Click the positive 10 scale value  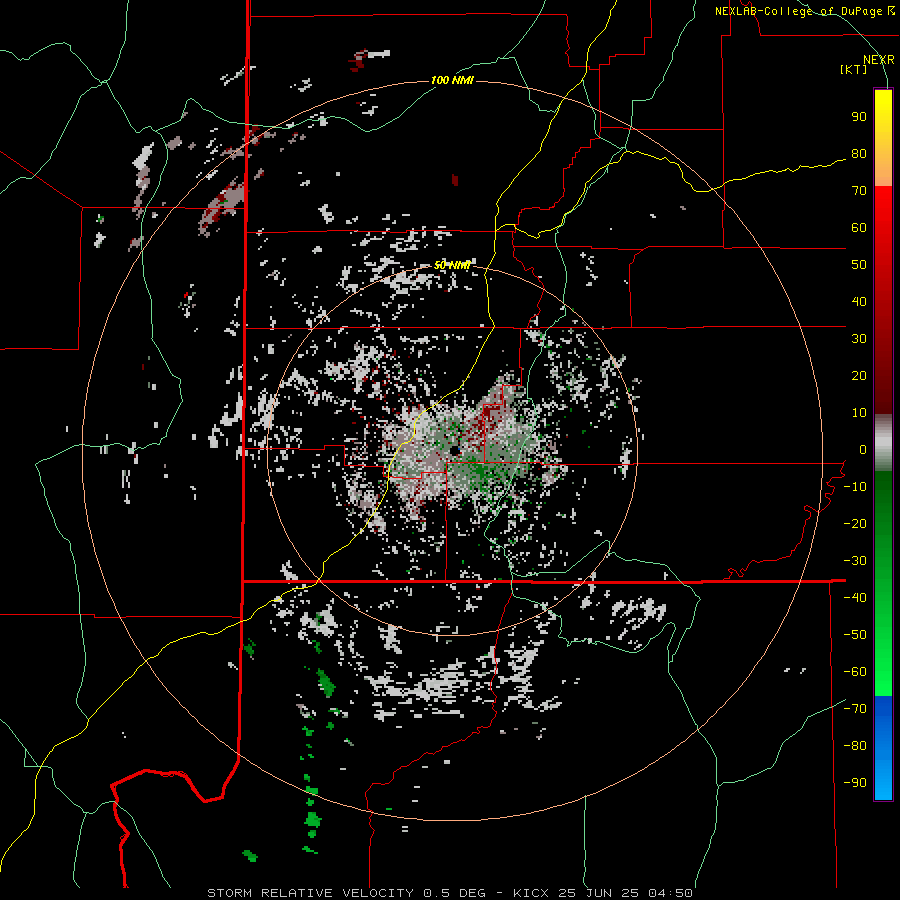tap(859, 413)
